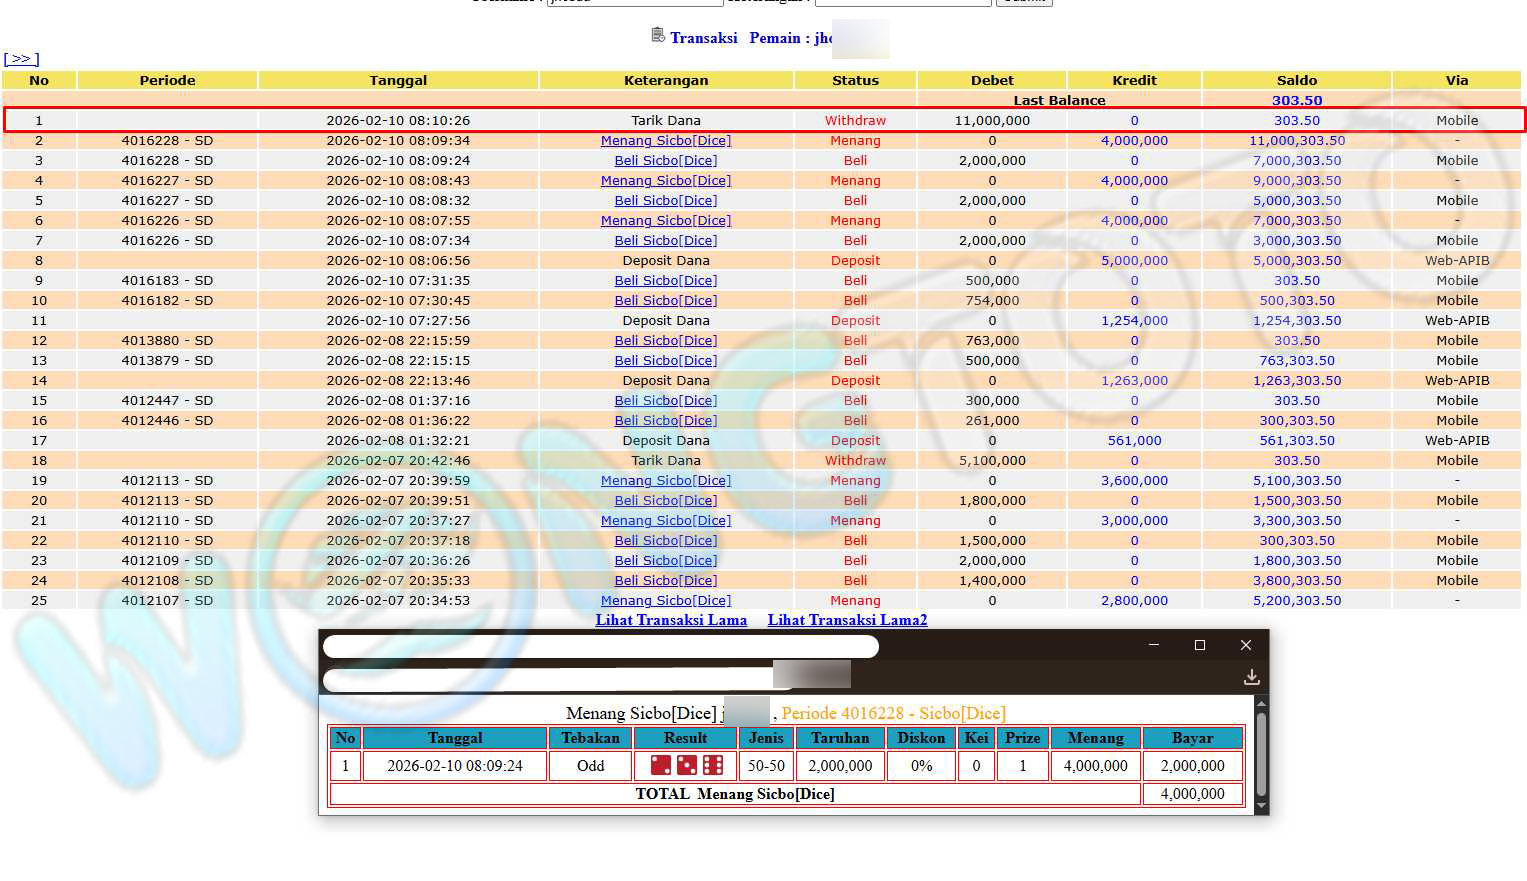
Task: Click the middle red dice in Result column
Action: point(687,766)
